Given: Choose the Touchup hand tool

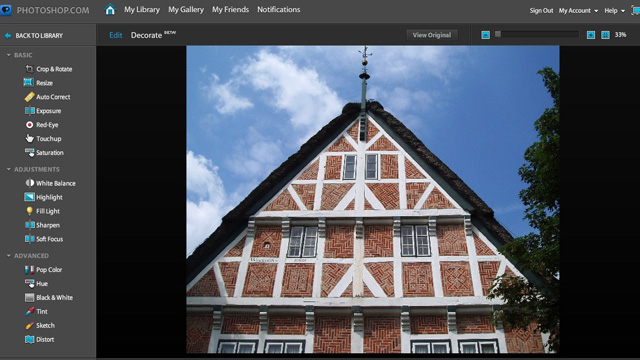Looking at the screenshot, I should pyautogui.click(x=43, y=138).
